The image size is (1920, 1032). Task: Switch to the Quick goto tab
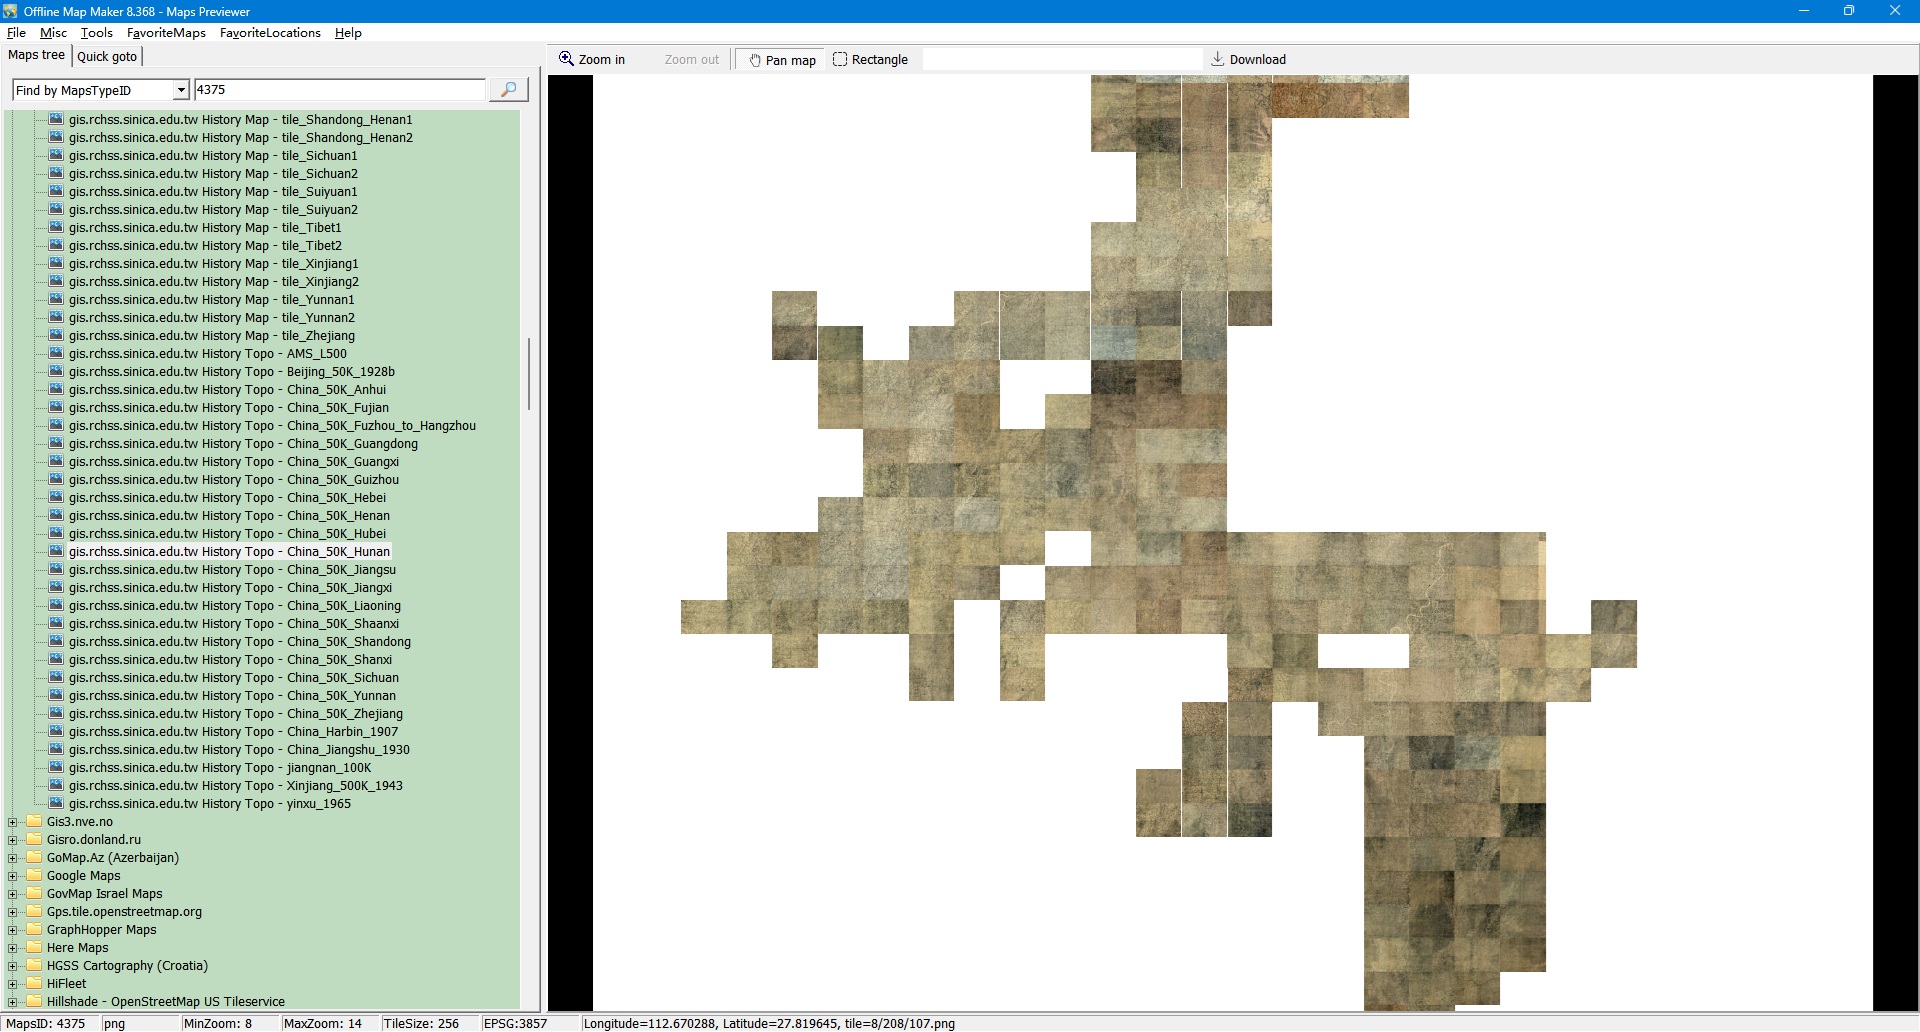pos(107,56)
